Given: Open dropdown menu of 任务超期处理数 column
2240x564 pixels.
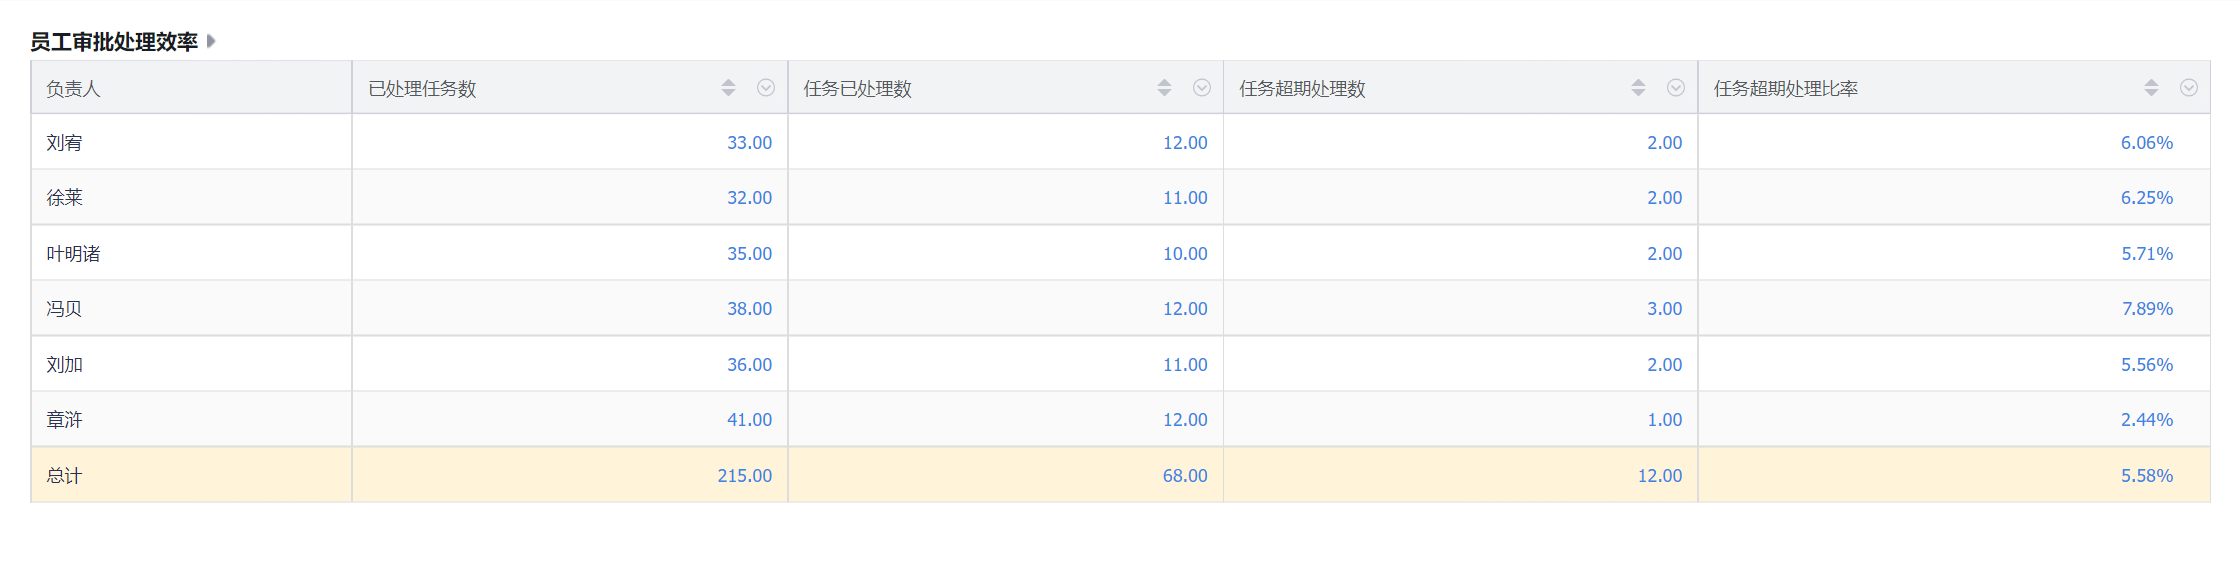Looking at the screenshot, I should pyautogui.click(x=1676, y=88).
